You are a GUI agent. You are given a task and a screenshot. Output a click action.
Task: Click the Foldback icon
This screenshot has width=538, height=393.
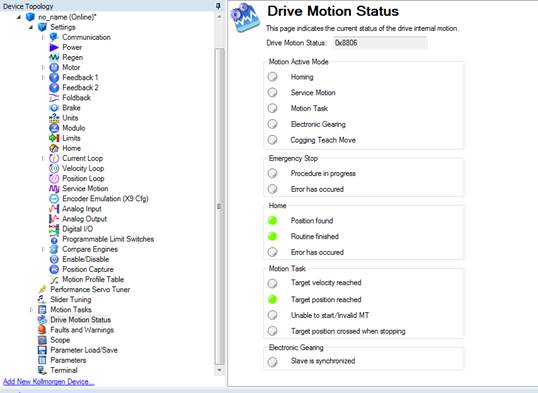[54, 98]
